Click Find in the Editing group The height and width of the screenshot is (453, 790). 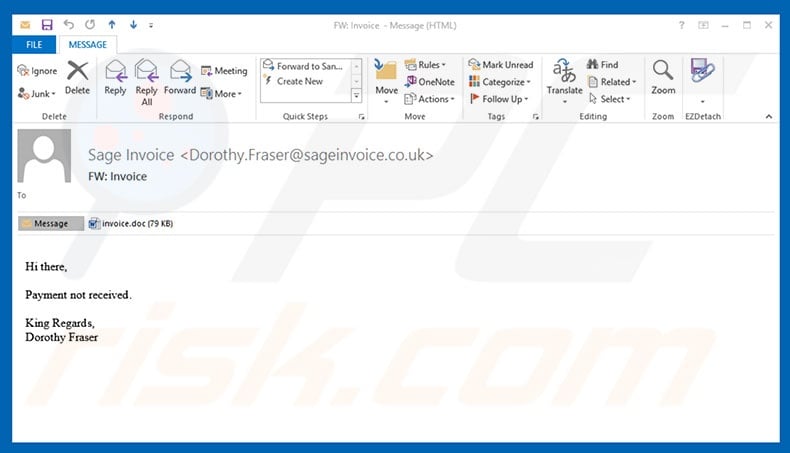click(603, 64)
